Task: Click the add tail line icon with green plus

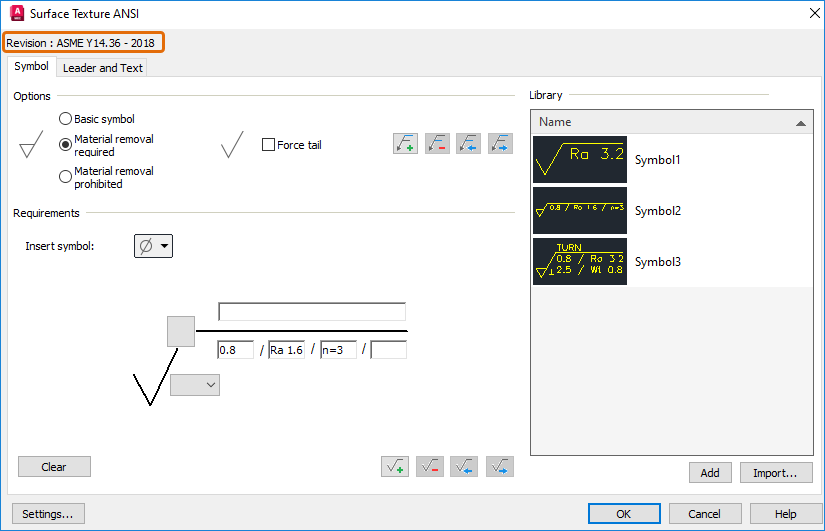Action: (x=405, y=143)
